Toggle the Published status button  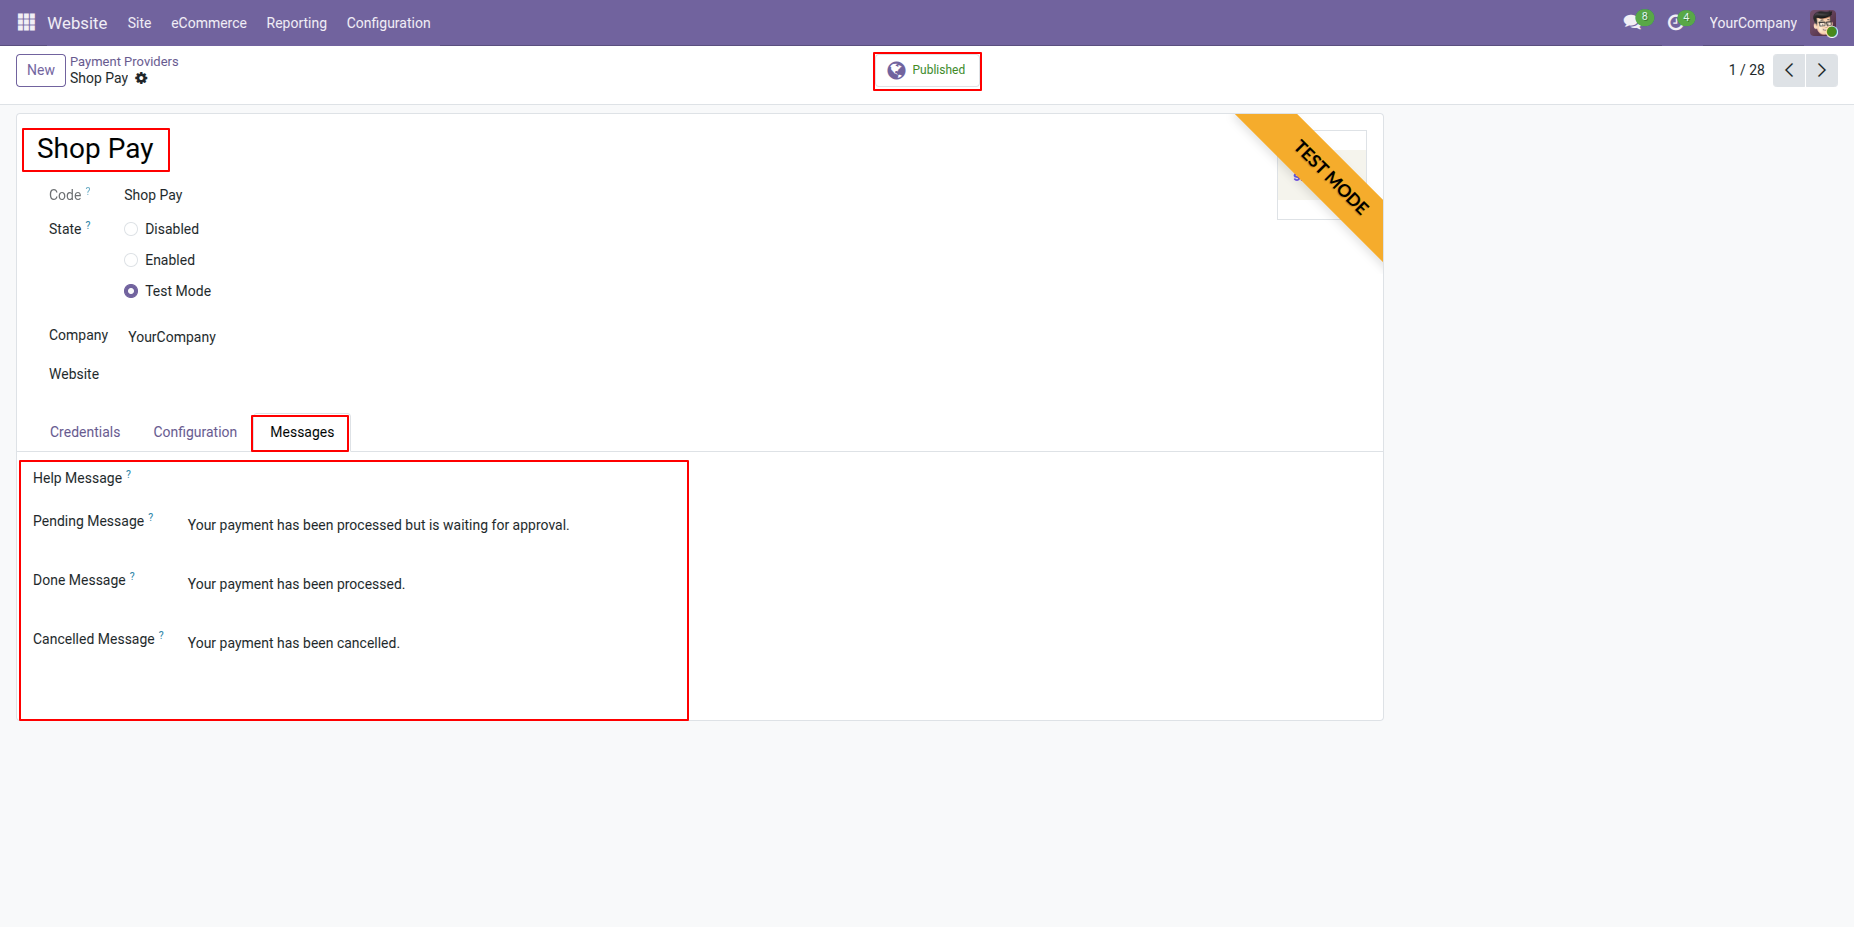(927, 70)
